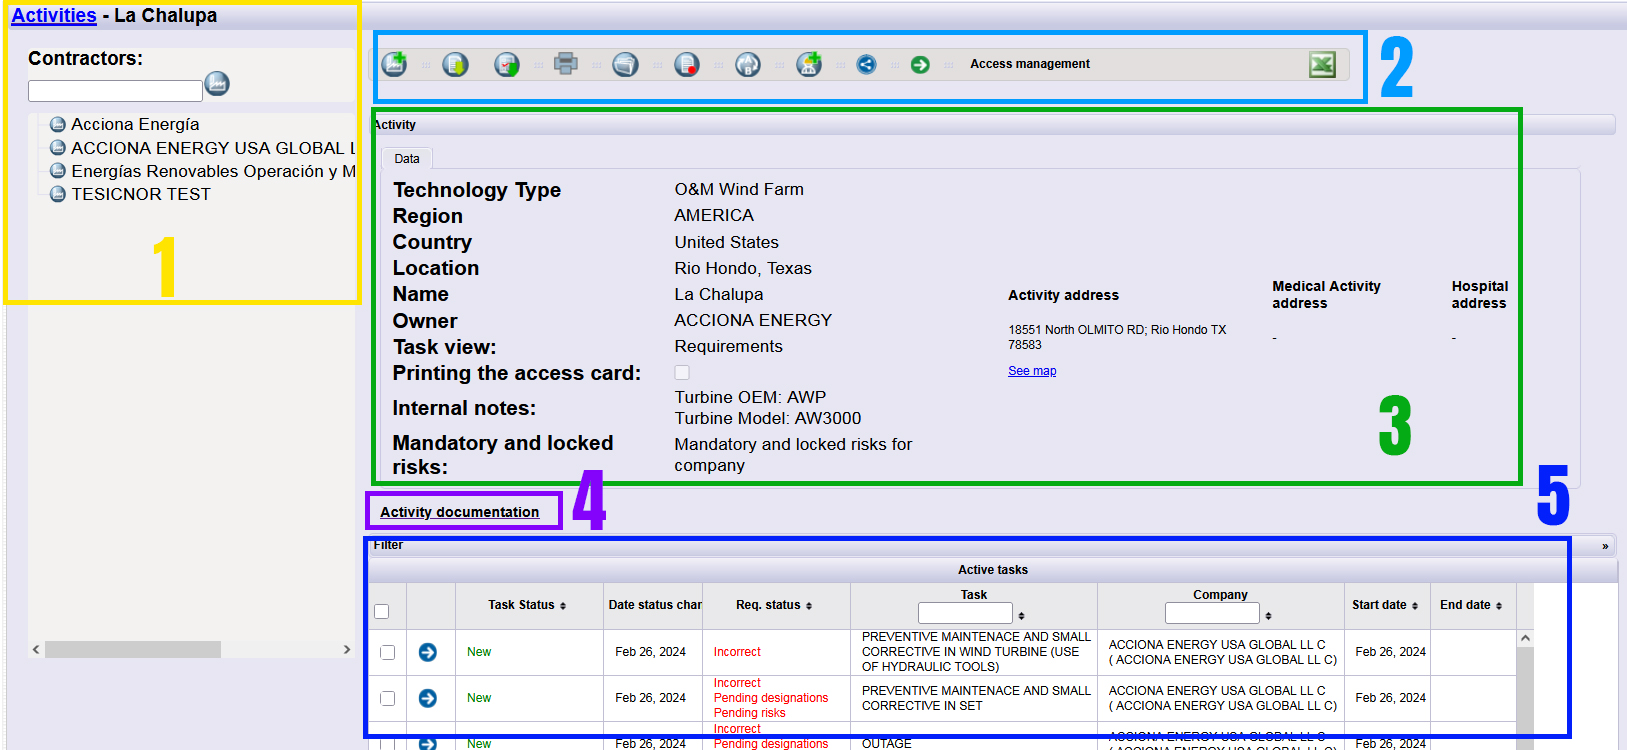The width and height of the screenshot is (1627, 750).
Task: Click the new activity chart icon with green plus
Action: tap(395, 64)
